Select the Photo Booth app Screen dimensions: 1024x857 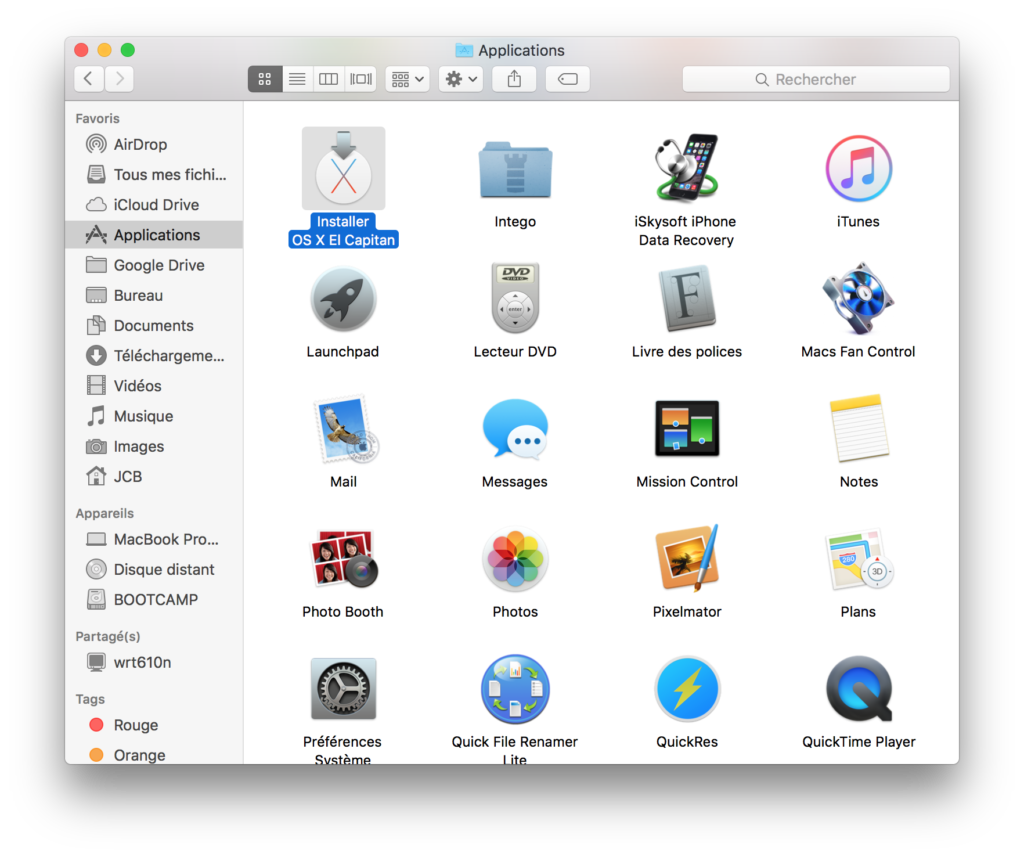coord(344,558)
